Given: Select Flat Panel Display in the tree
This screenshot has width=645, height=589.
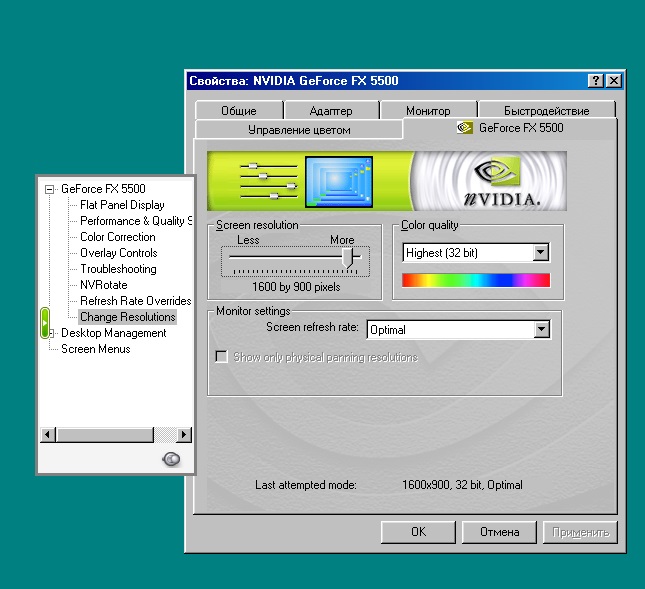Looking at the screenshot, I should click(x=122, y=205).
